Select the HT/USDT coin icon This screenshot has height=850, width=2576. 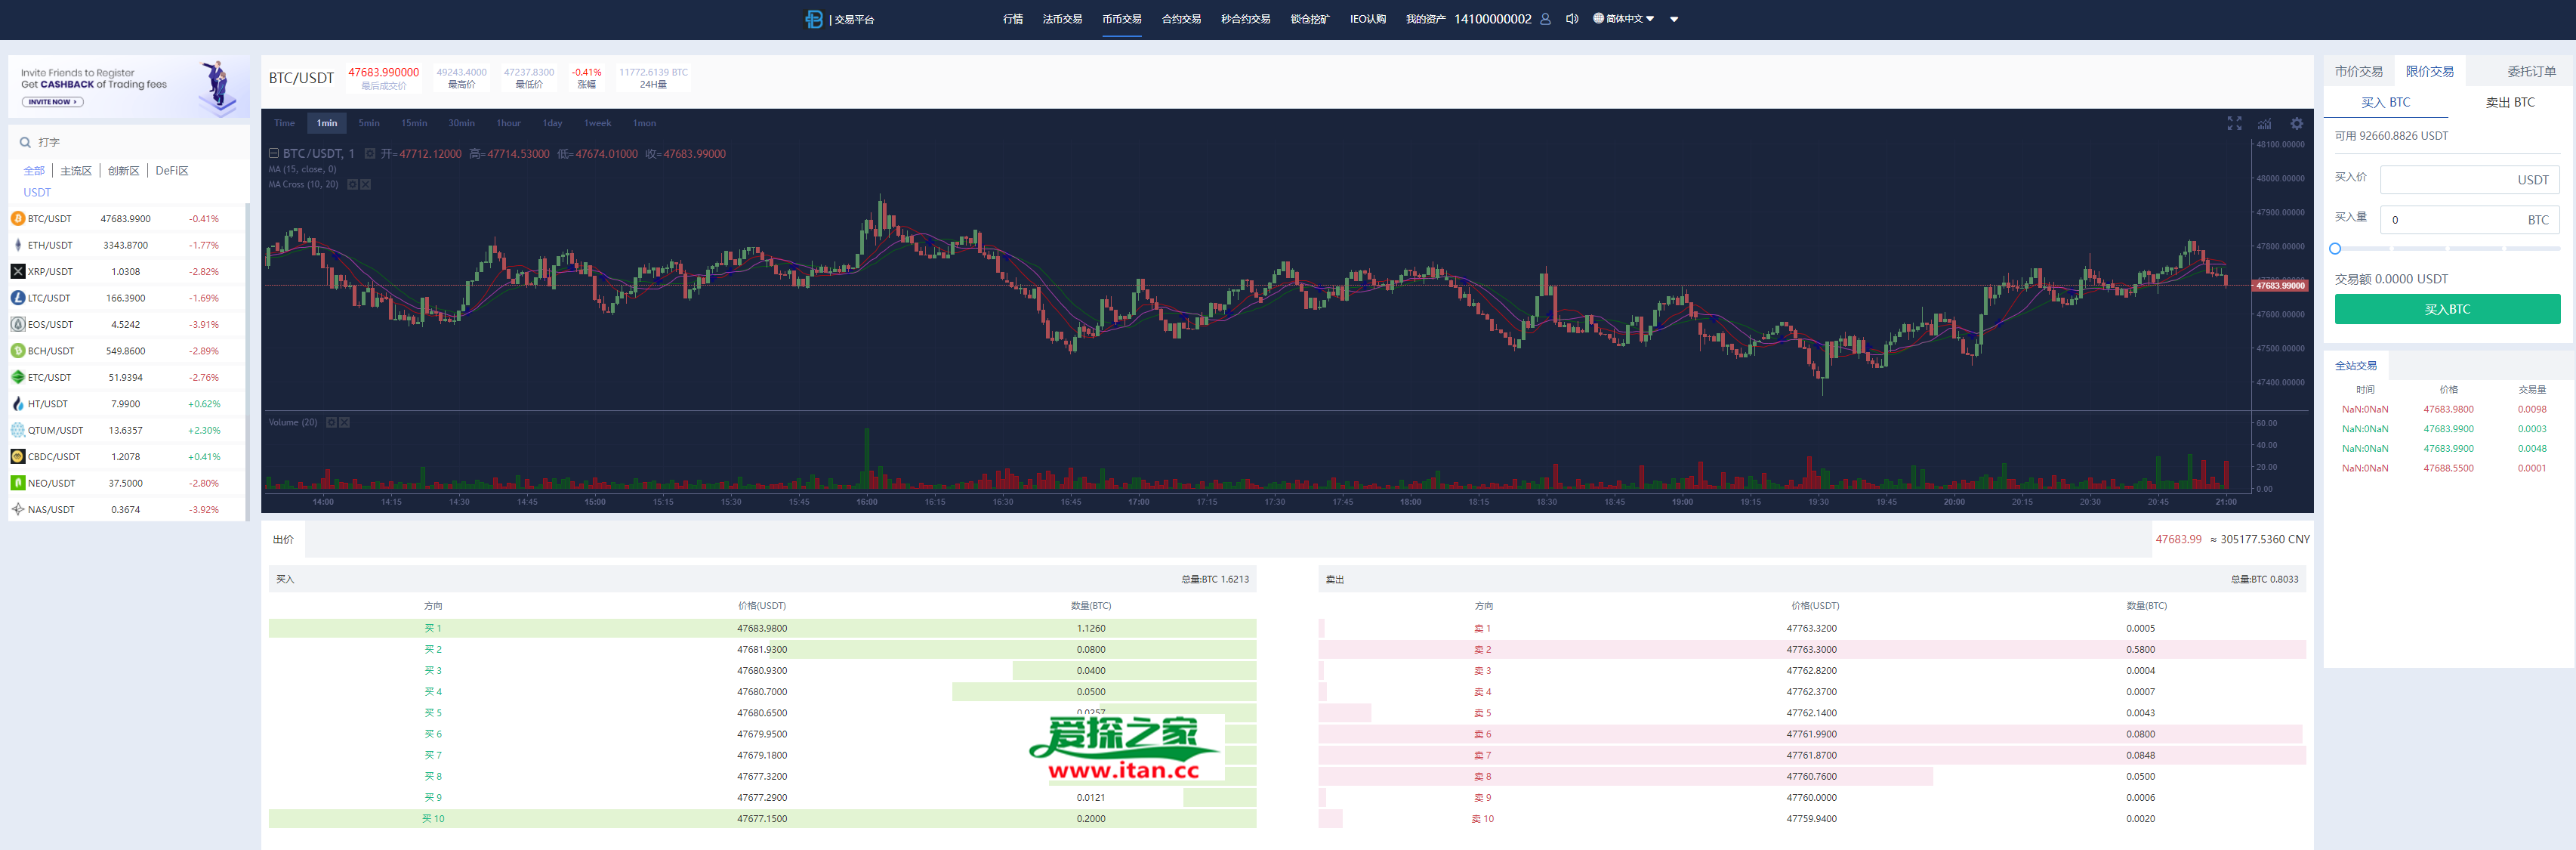pyautogui.click(x=18, y=404)
